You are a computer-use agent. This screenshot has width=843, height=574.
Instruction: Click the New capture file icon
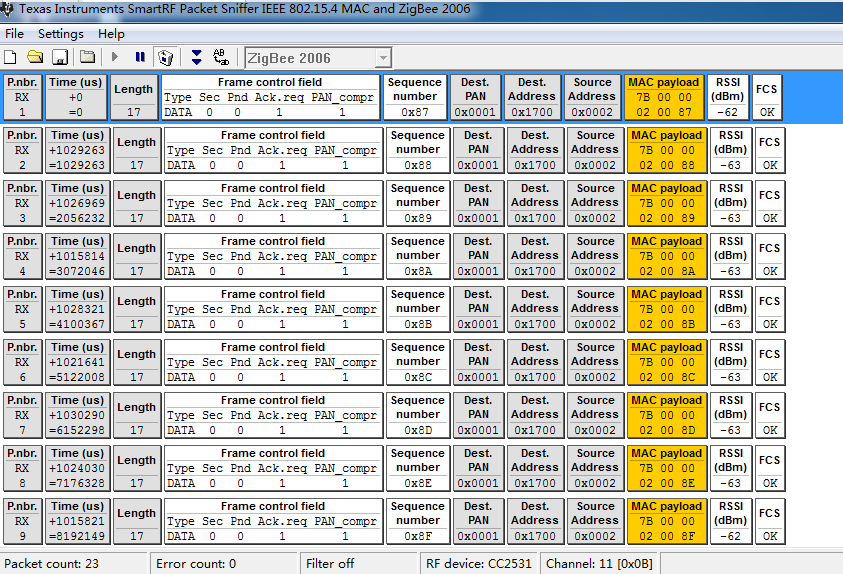(x=10, y=57)
